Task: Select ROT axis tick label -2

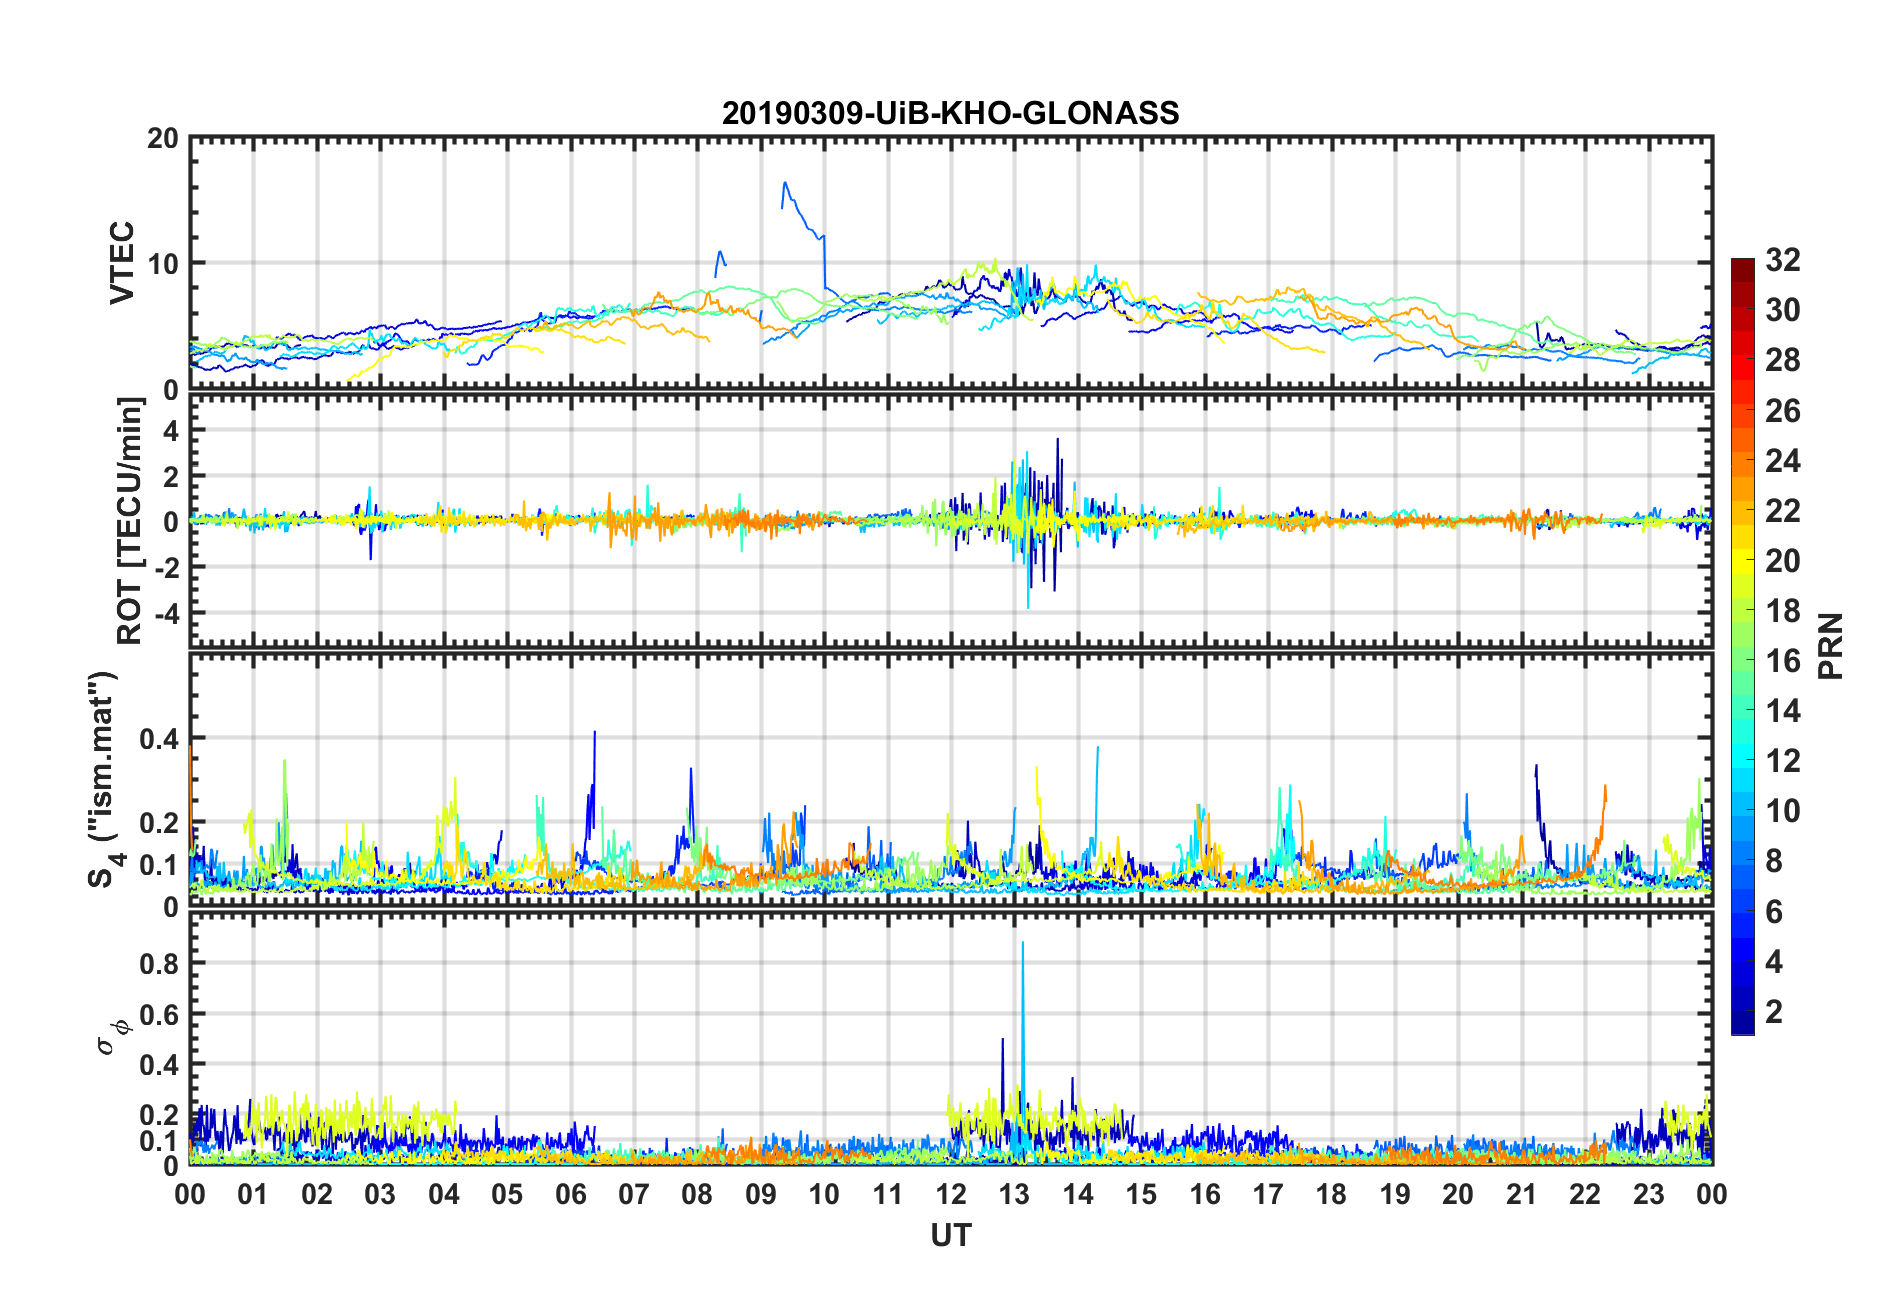Action: (166, 567)
